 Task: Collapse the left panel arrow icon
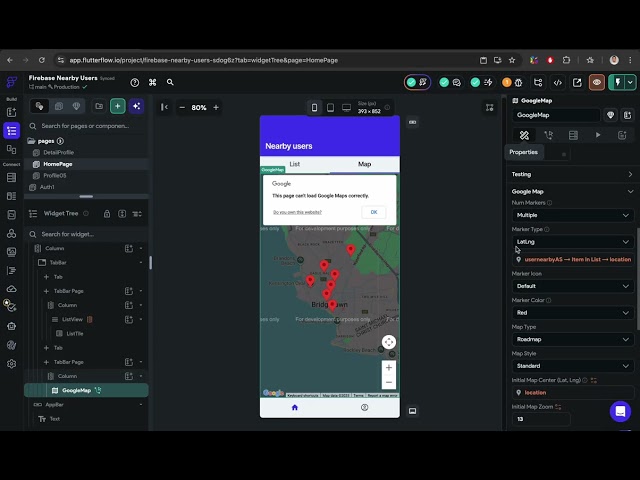pyautogui.click(x=164, y=107)
